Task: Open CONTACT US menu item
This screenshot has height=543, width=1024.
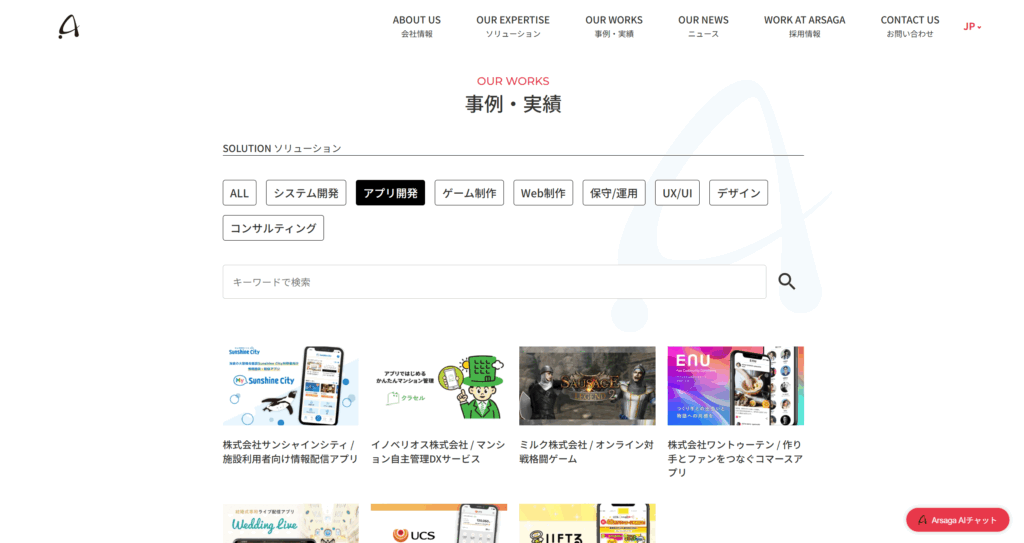Action: click(x=910, y=26)
